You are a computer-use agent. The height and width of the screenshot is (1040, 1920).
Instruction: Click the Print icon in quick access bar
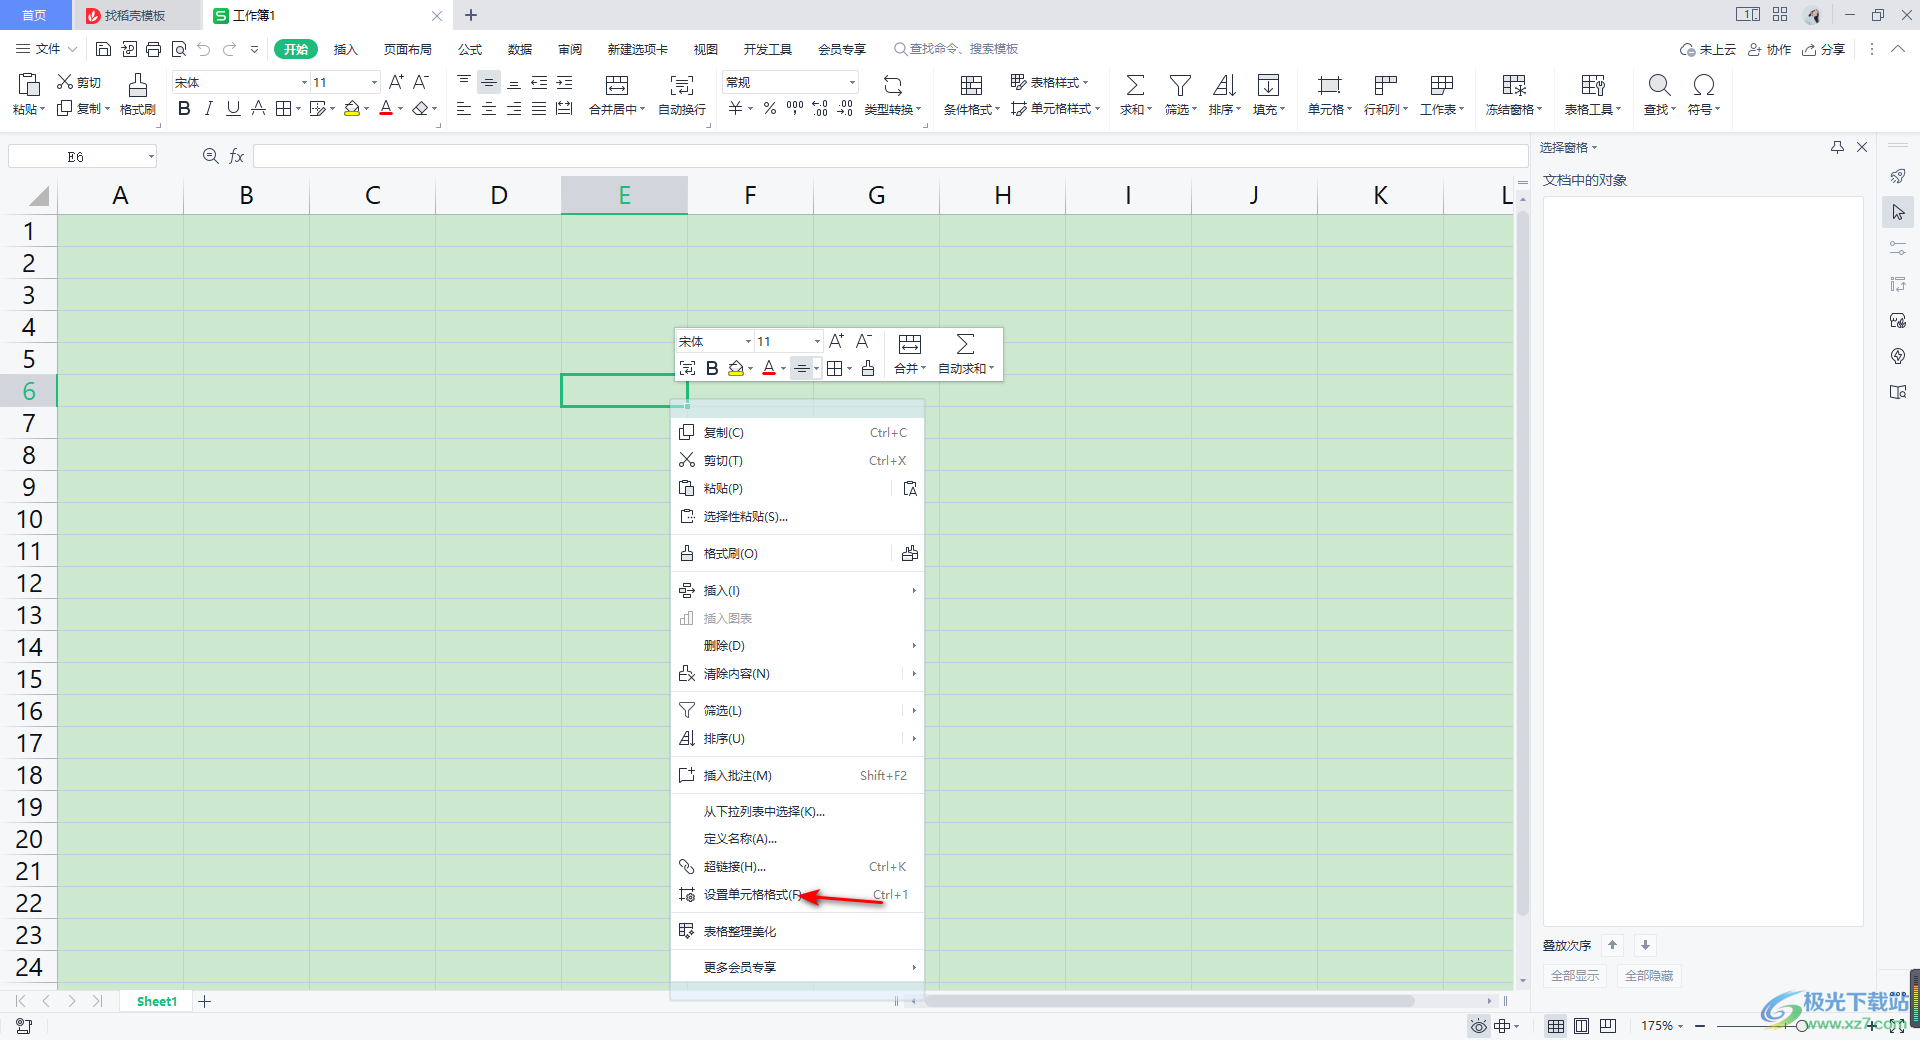[x=153, y=49]
